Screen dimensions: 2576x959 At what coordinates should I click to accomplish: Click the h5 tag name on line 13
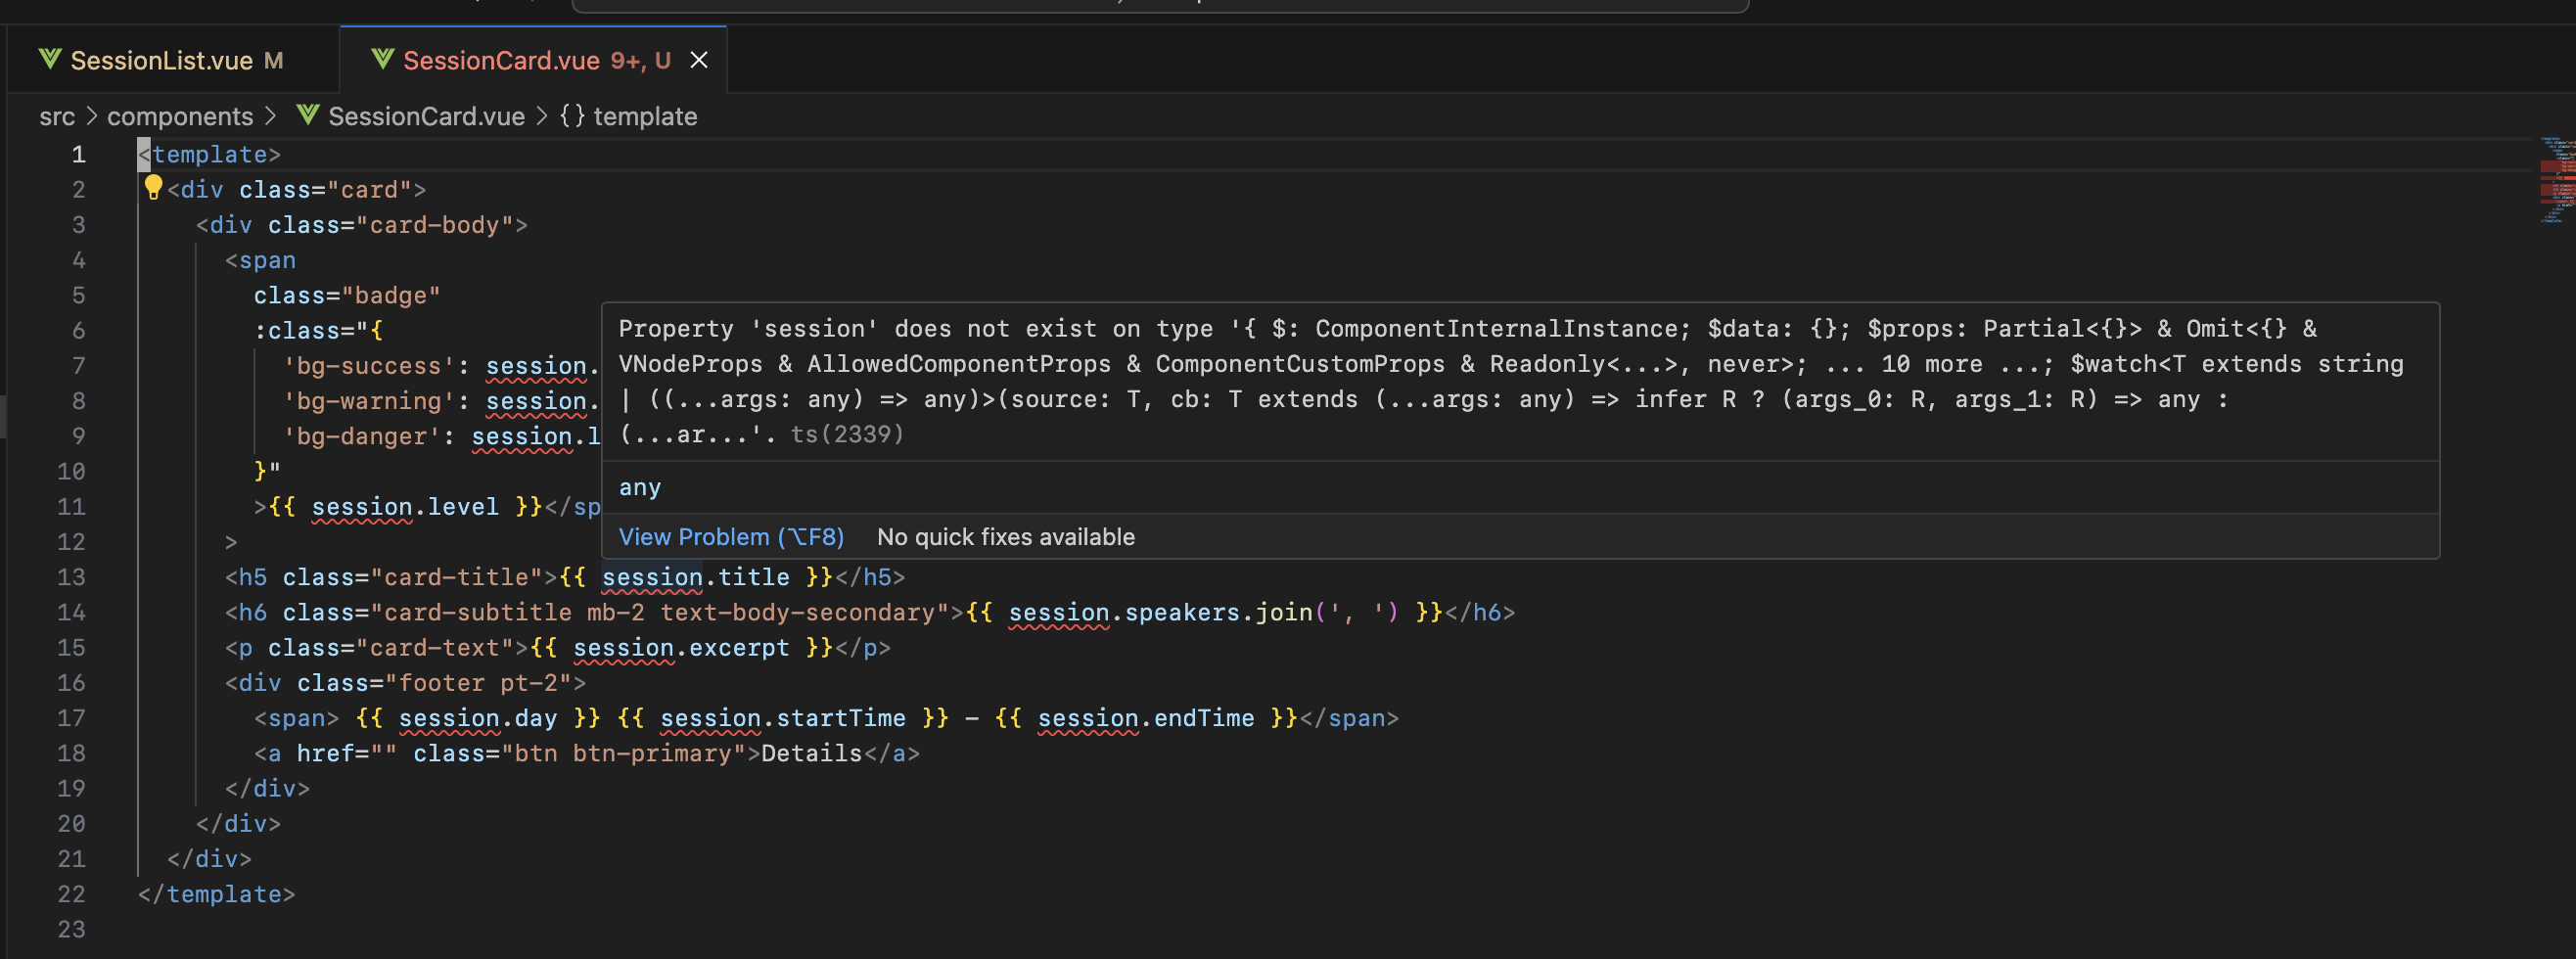[x=253, y=577]
